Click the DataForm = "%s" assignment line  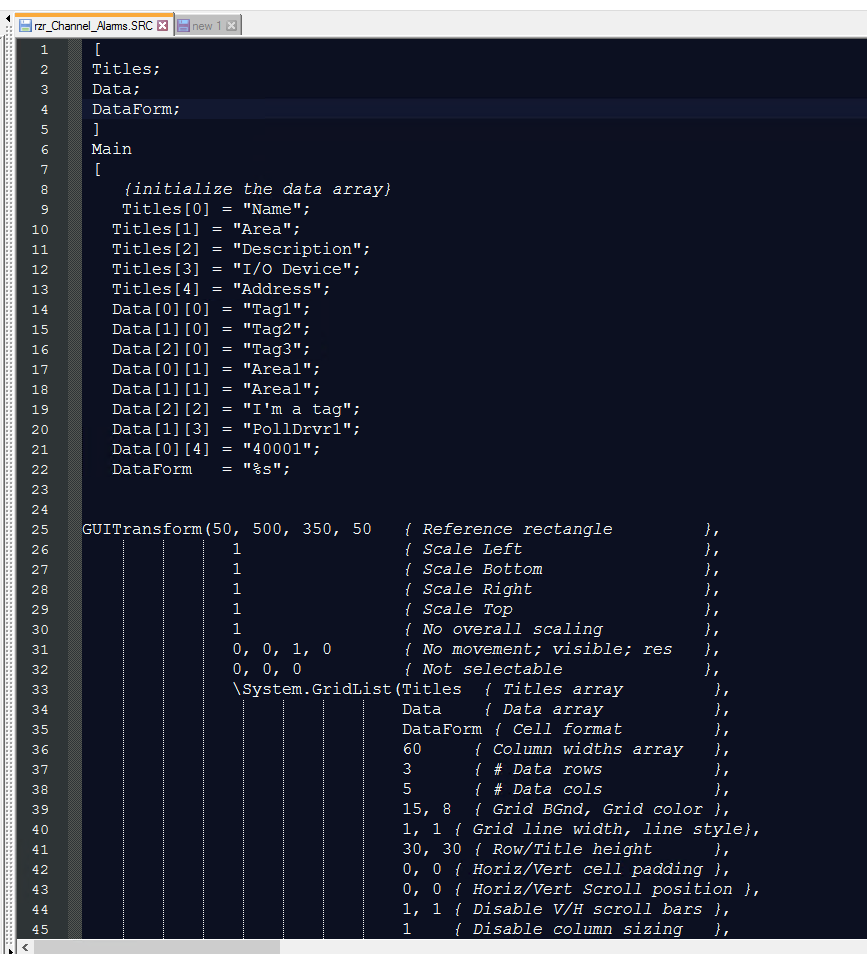click(x=201, y=469)
